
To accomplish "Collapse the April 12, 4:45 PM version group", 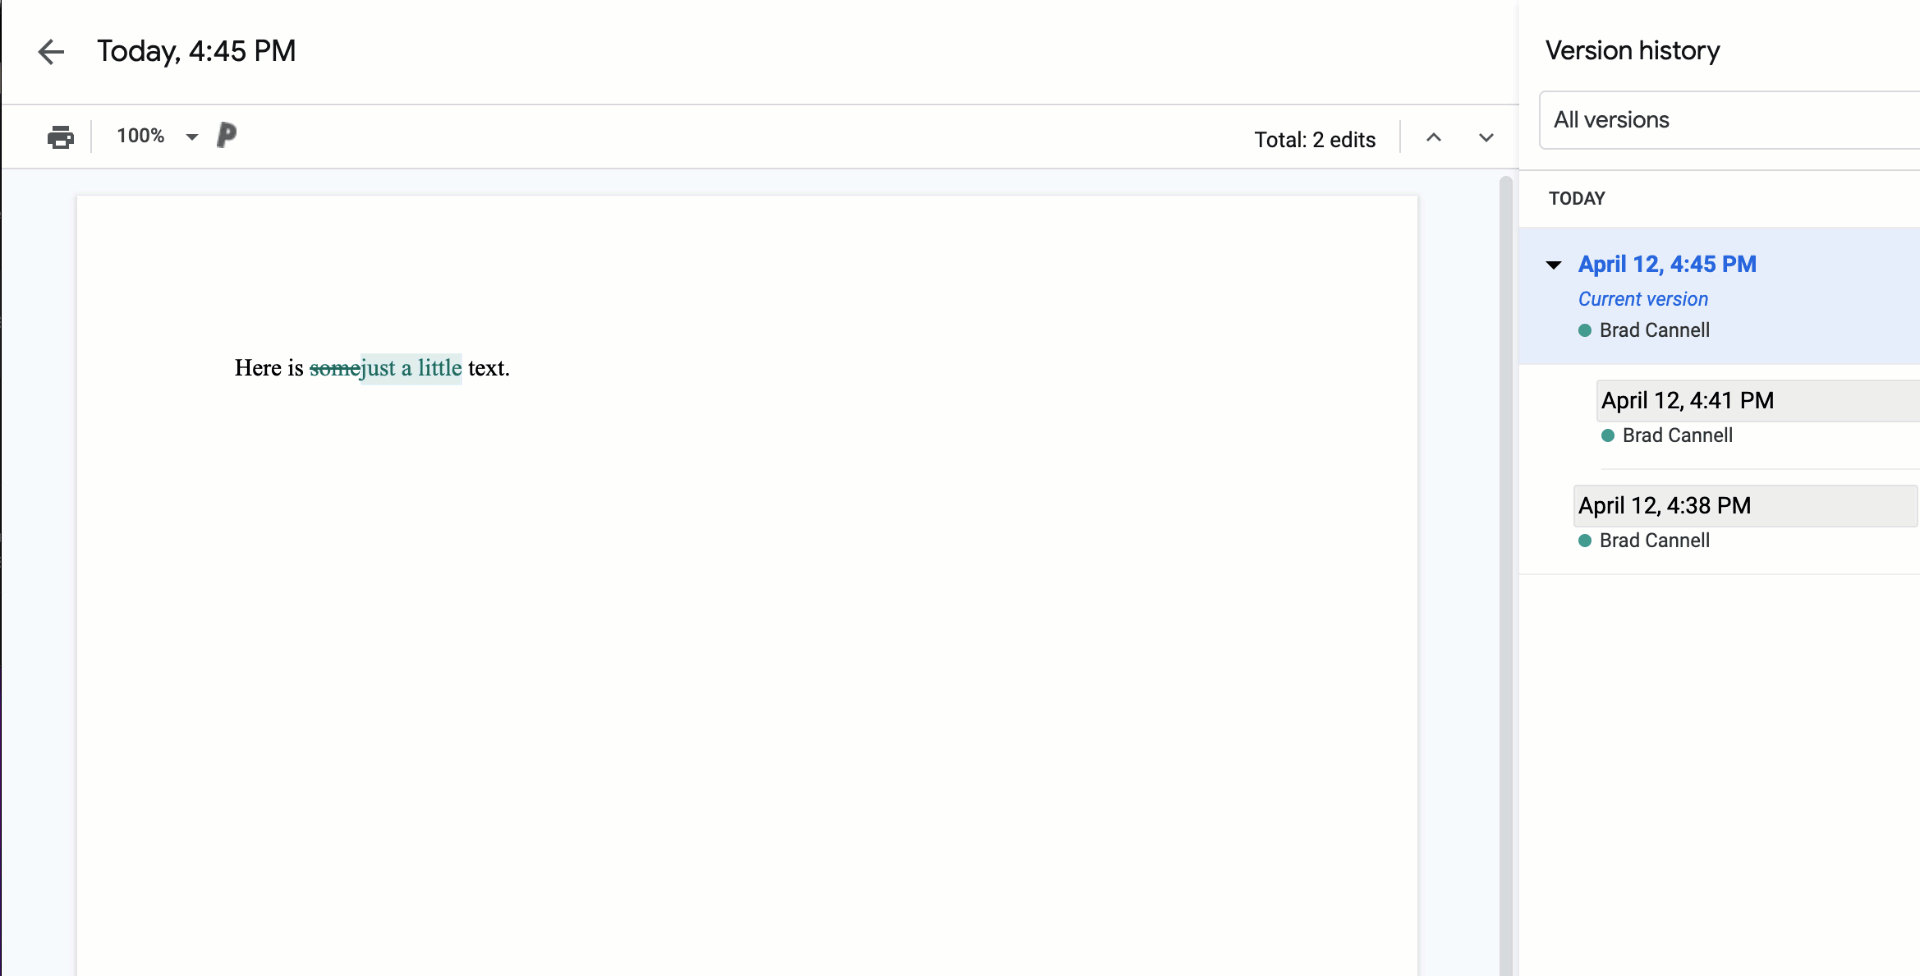I will pyautogui.click(x=1554, y=265).
